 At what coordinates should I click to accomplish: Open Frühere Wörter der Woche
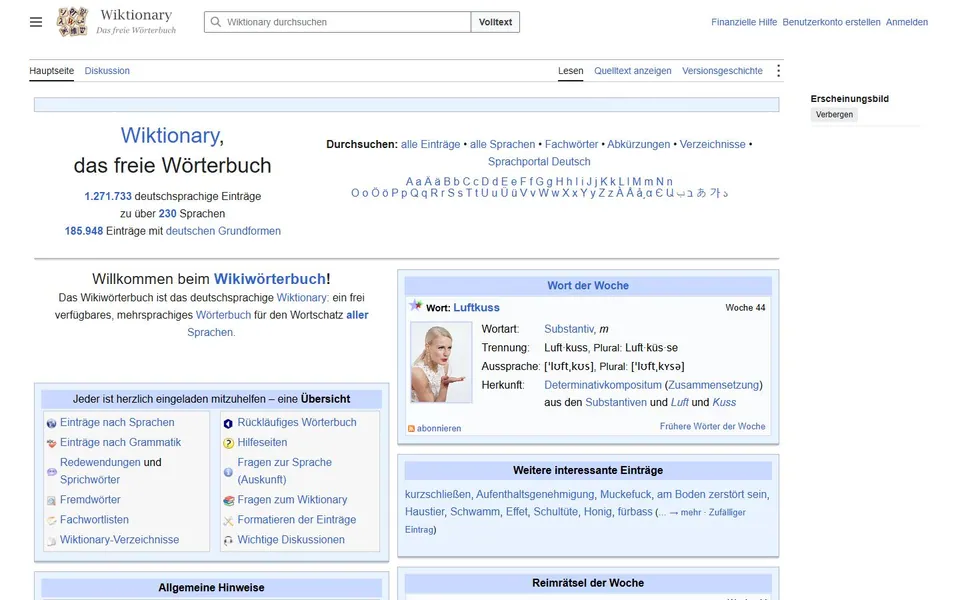(713, 426)
